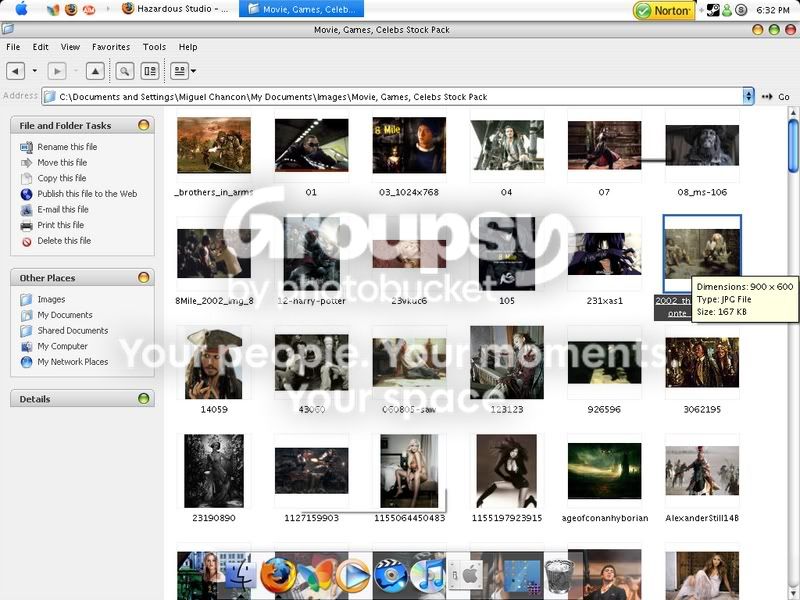Go back with the Back arrow button
800x600 pixels.
(15, 71)
